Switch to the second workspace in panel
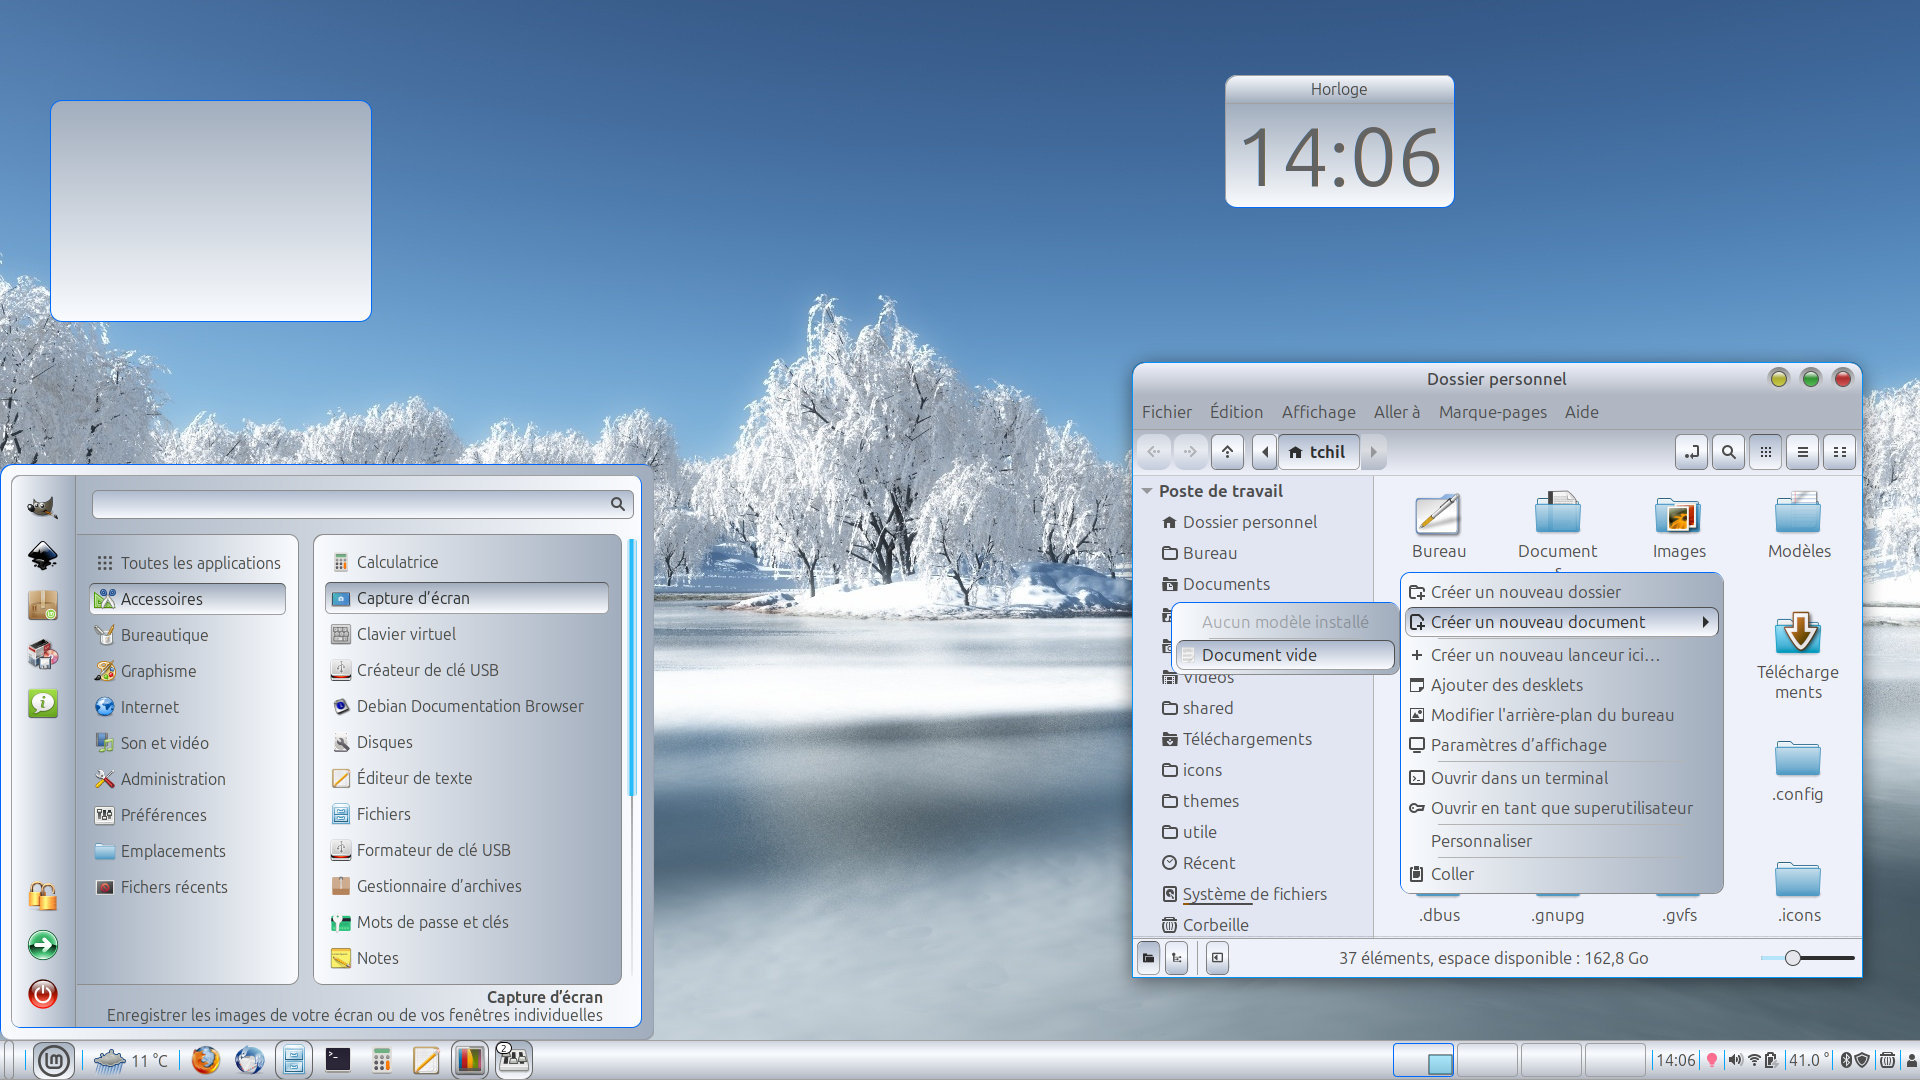 click(x=1487, y=1060)
